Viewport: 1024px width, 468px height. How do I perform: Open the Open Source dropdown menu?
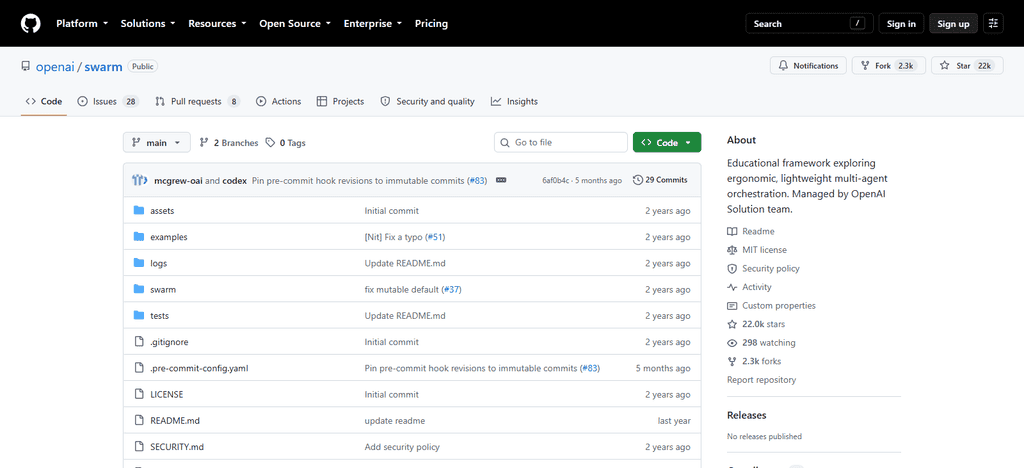point(295,23)
